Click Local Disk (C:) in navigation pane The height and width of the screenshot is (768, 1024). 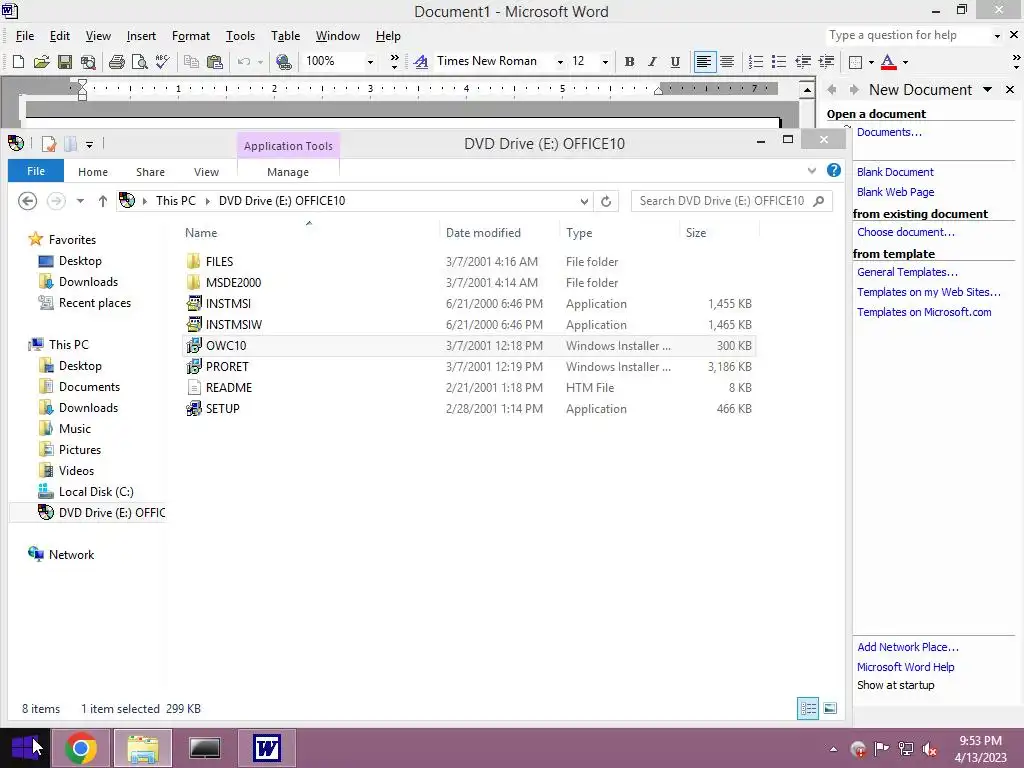(96, 492)
